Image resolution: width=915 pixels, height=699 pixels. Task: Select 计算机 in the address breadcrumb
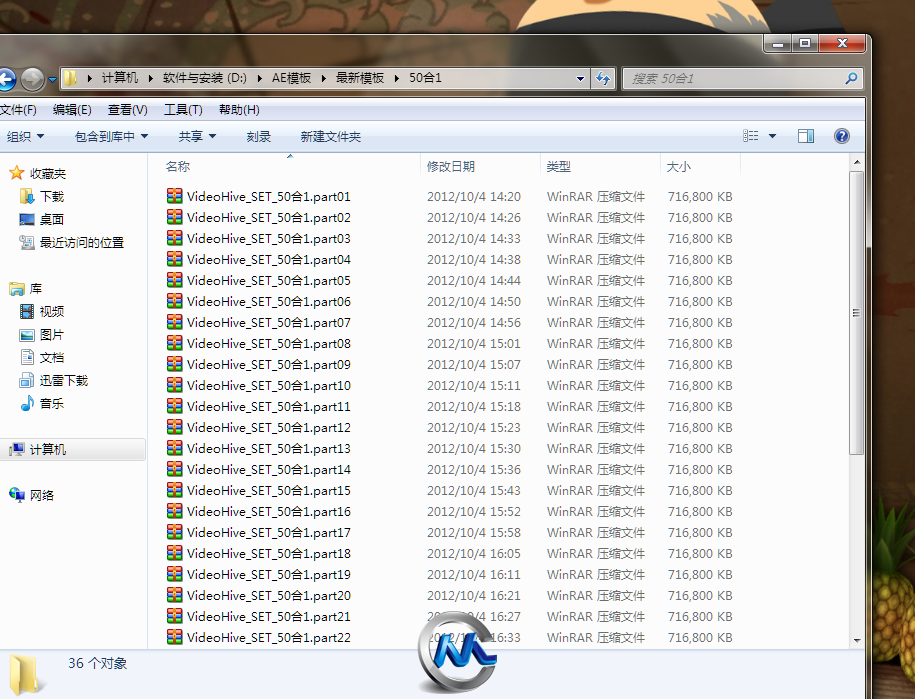120,78
